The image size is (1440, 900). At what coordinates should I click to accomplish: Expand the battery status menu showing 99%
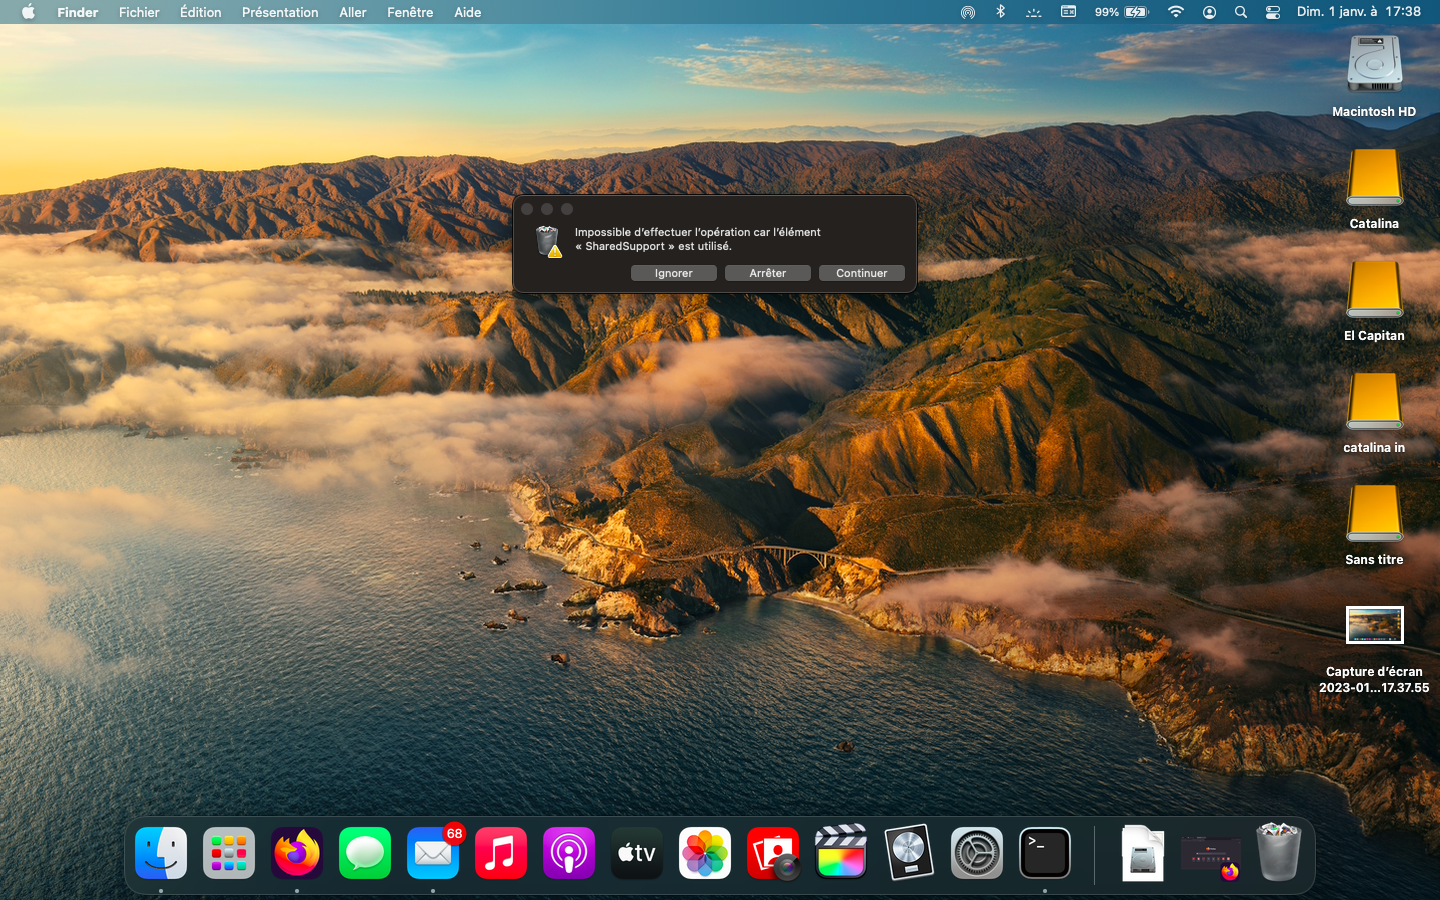pyautogui.click(x=1122, y=12)
